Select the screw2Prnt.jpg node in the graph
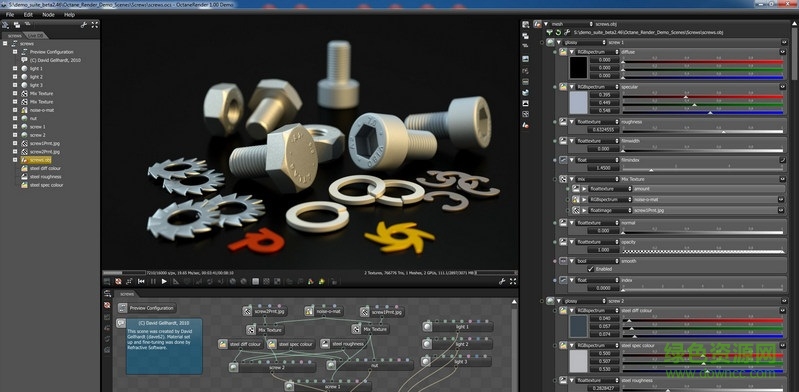 tap(265, 311)
